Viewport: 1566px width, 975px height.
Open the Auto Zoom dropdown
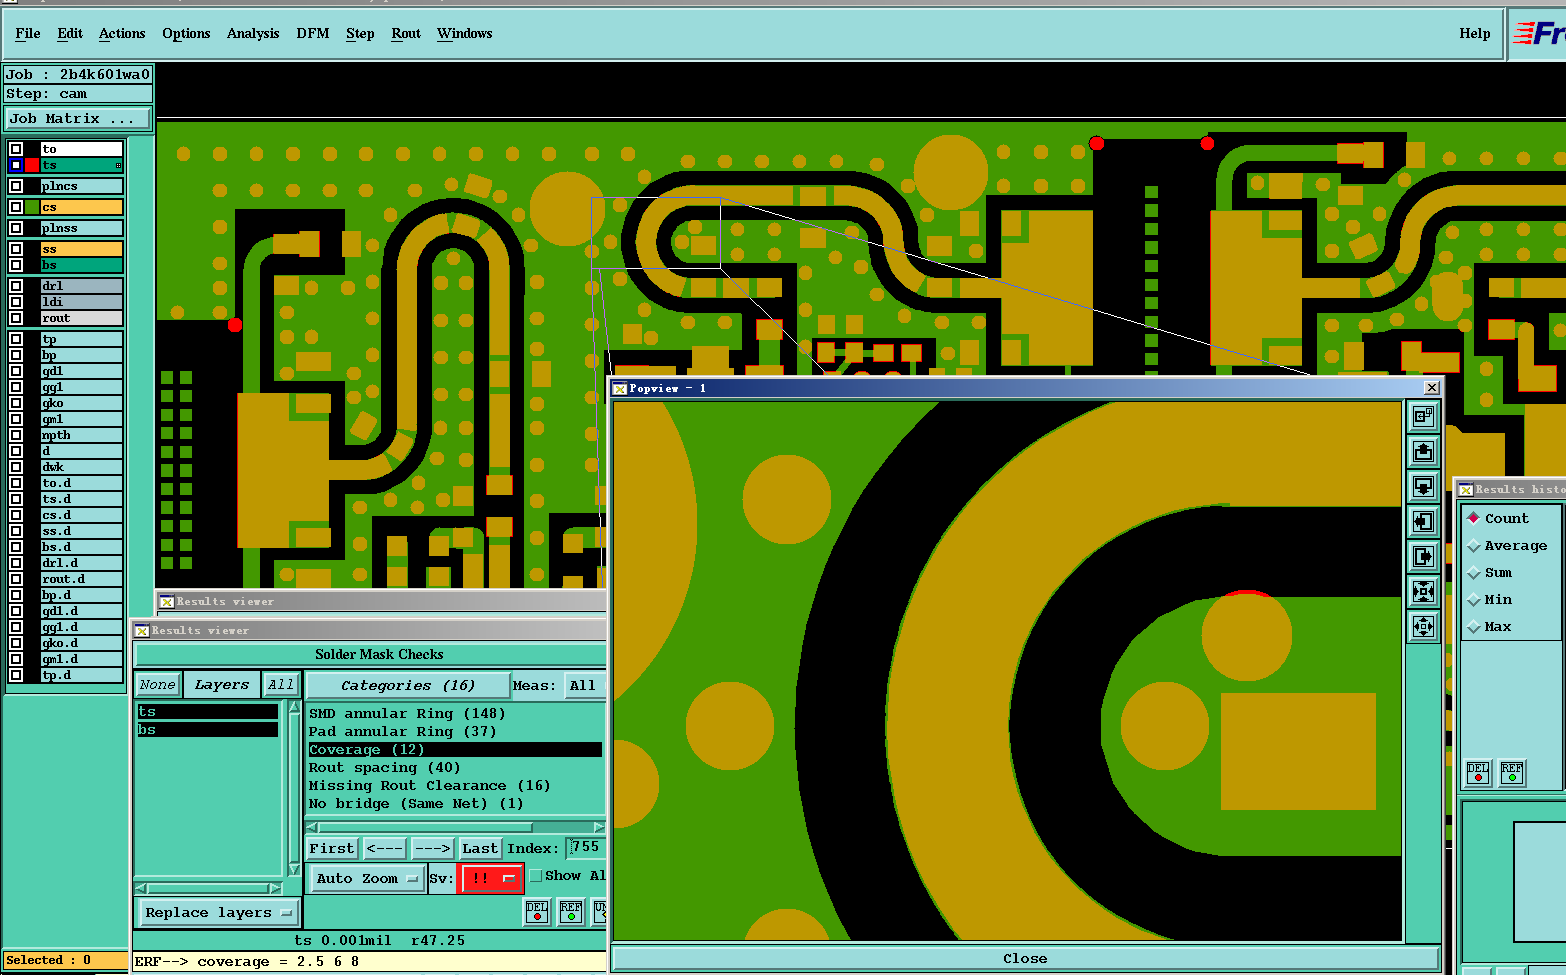367,878
